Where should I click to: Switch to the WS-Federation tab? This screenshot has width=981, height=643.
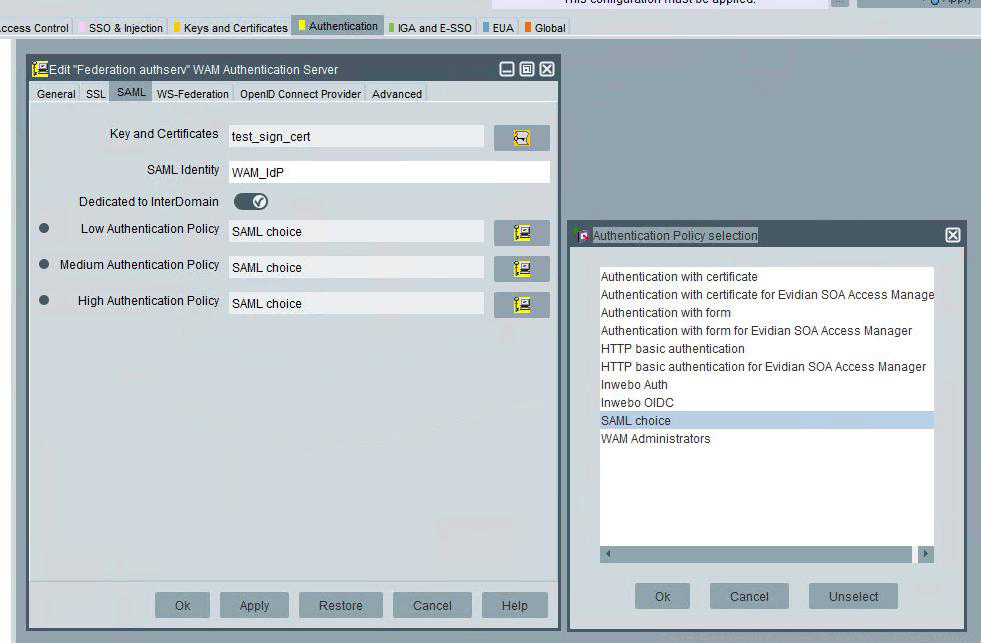click(x=193, y=94)
